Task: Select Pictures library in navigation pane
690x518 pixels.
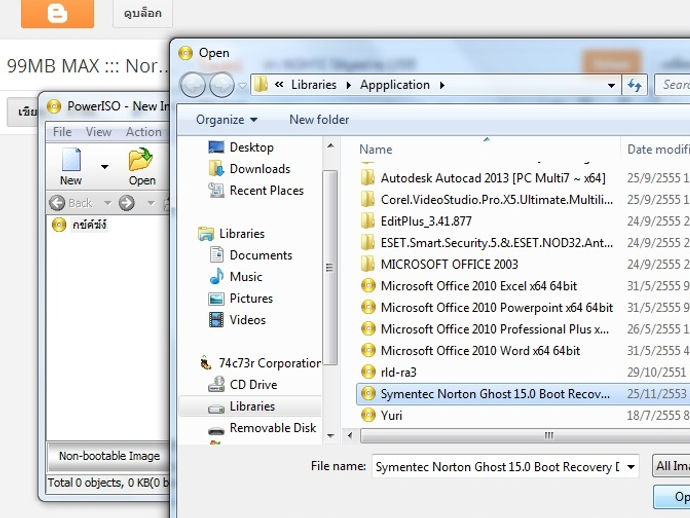Action: click(241, 298)
